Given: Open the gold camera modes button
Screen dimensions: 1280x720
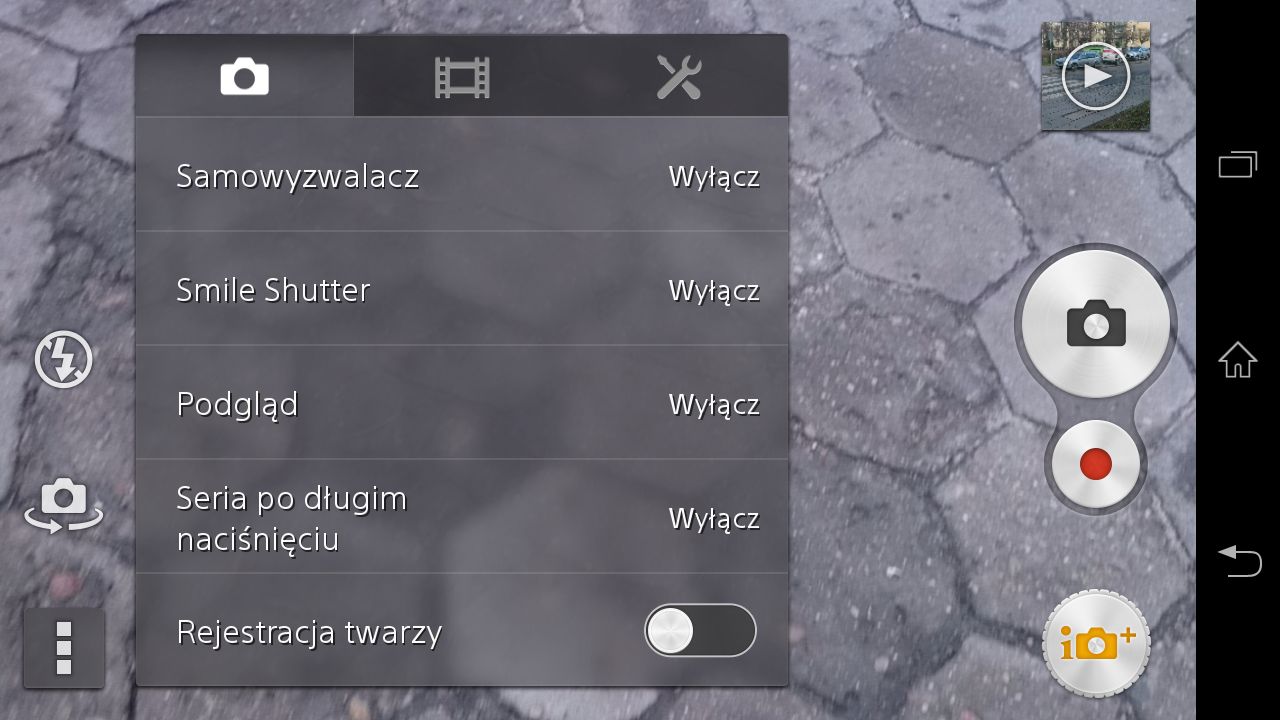Looking at the screenshot, I should pyautogui.click(x=1096, y=643).
